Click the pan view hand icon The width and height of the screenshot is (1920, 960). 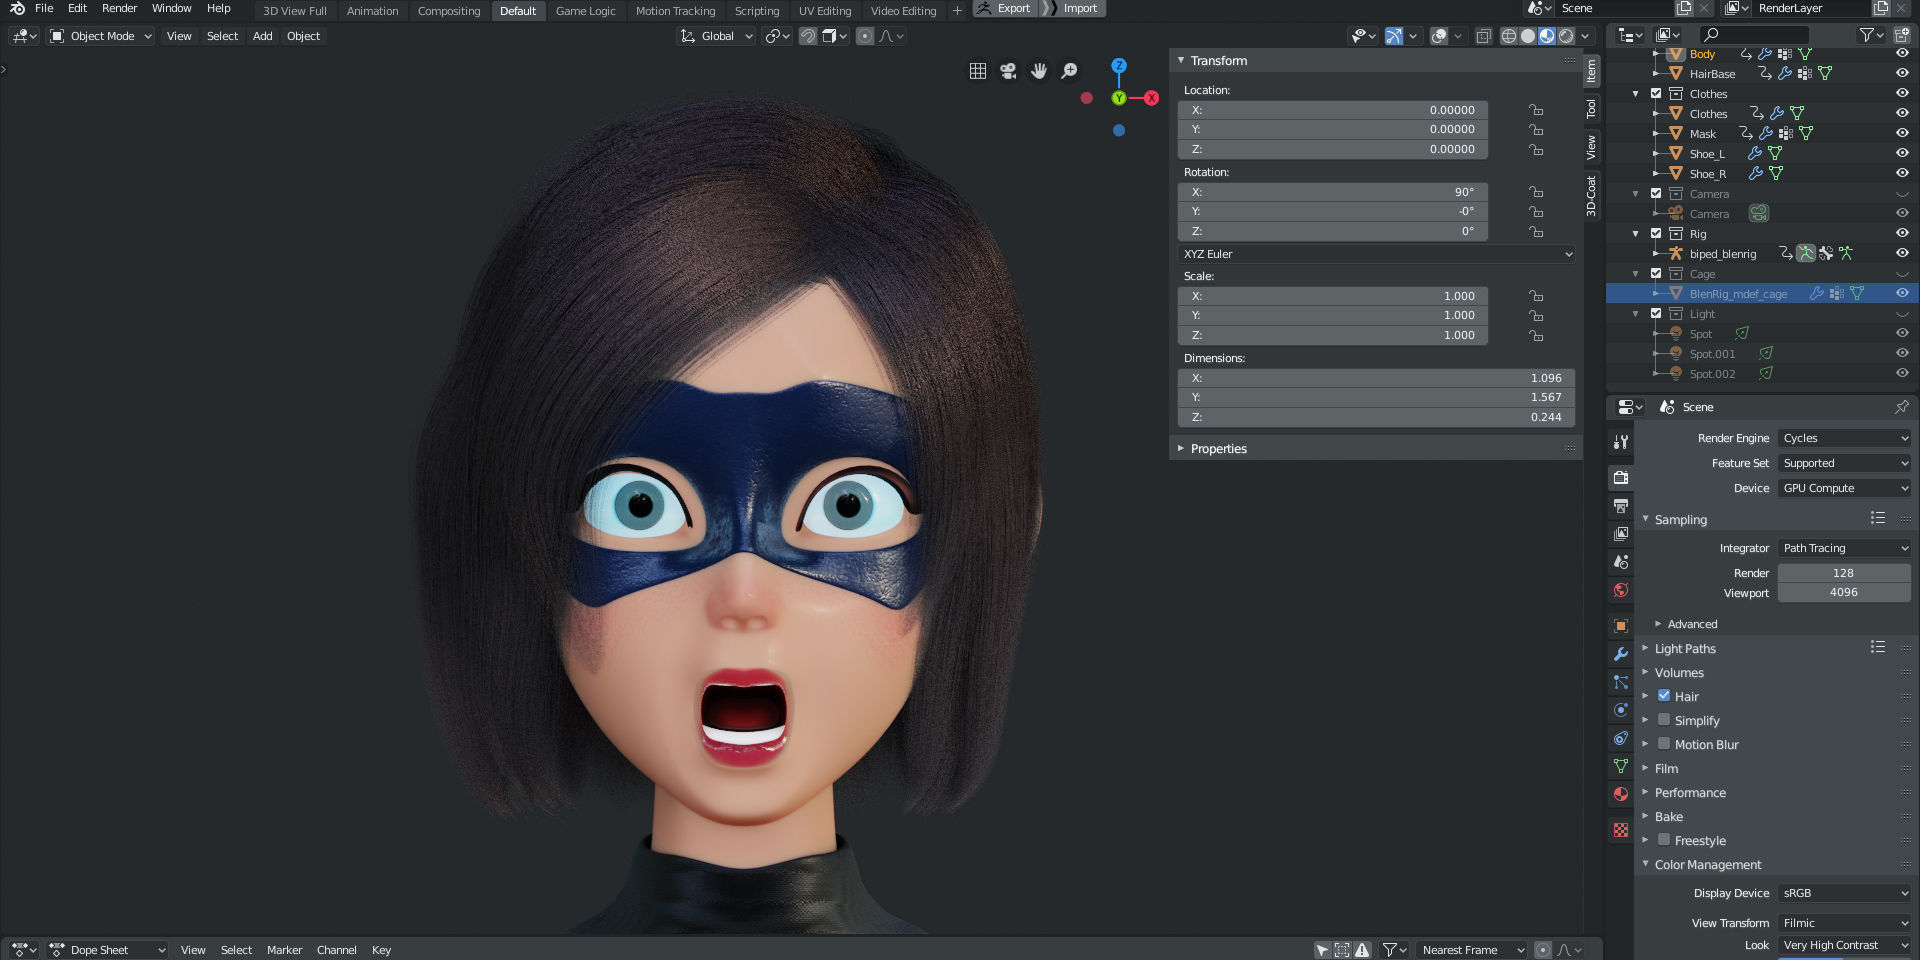[x=1039, y=71]
